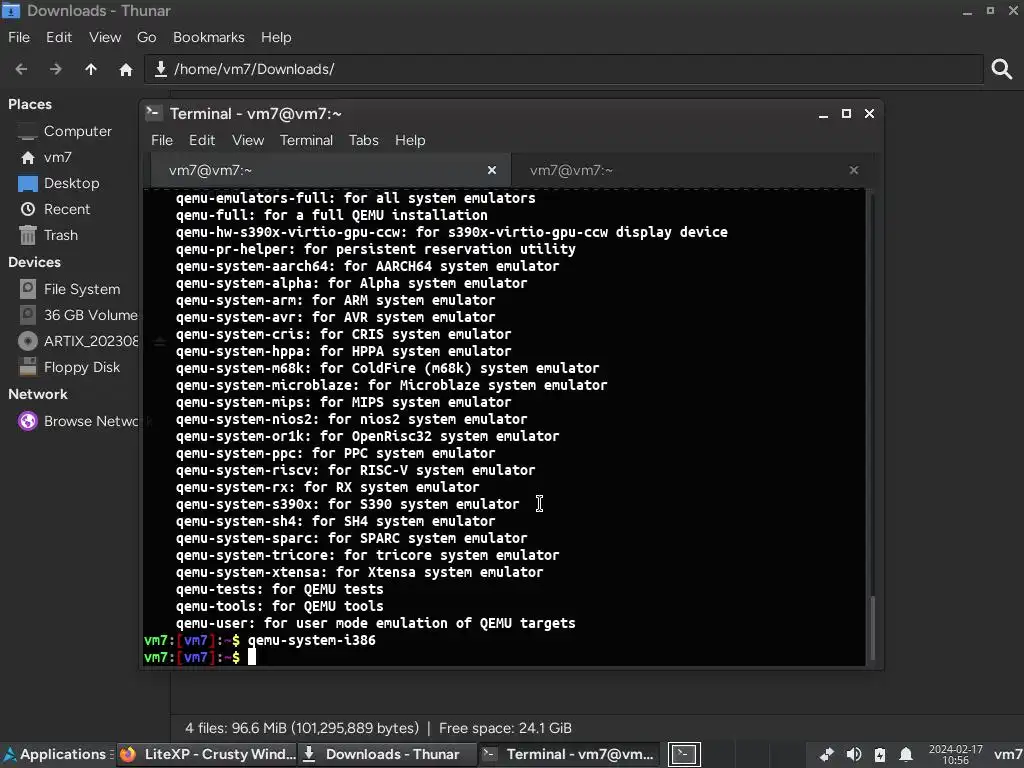The image size is (1024, 768).
Task: Open Terminal's Help menu
Action: click(410, 140)
